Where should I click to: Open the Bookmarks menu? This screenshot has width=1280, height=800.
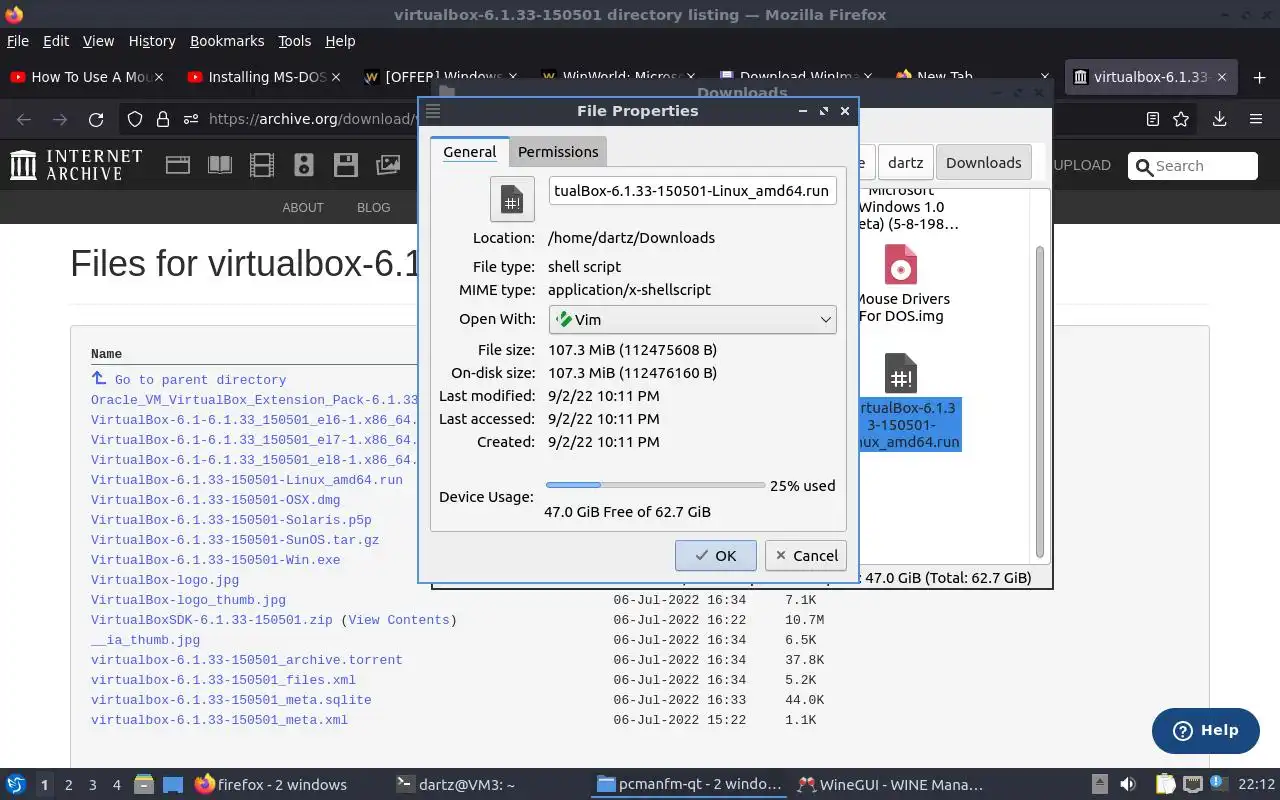pos(227,41)
